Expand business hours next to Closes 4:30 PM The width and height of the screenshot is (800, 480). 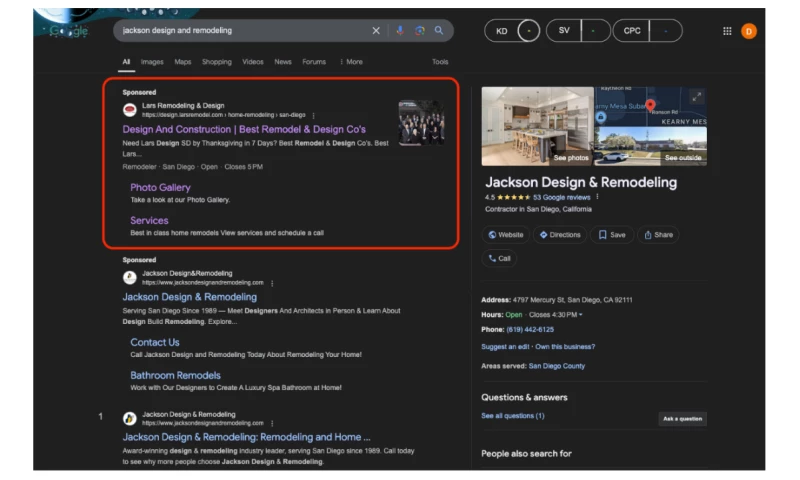[x=581, y=315]
